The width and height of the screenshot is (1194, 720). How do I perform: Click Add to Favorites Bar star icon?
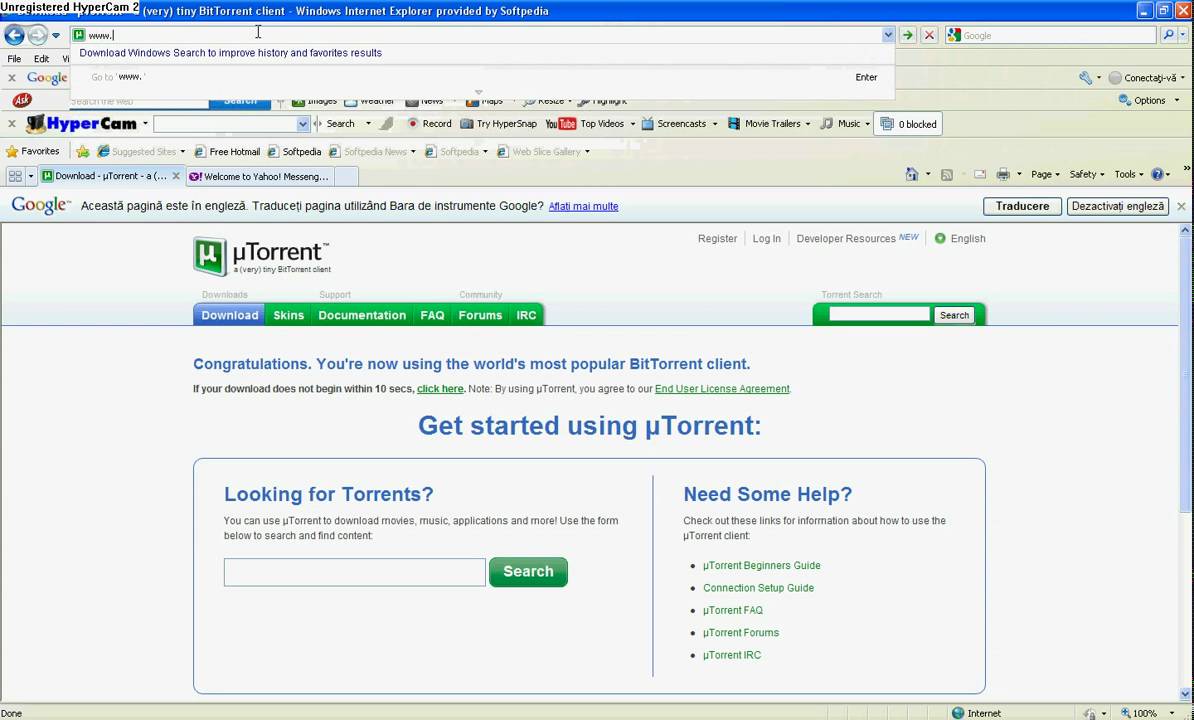[82, 151]
